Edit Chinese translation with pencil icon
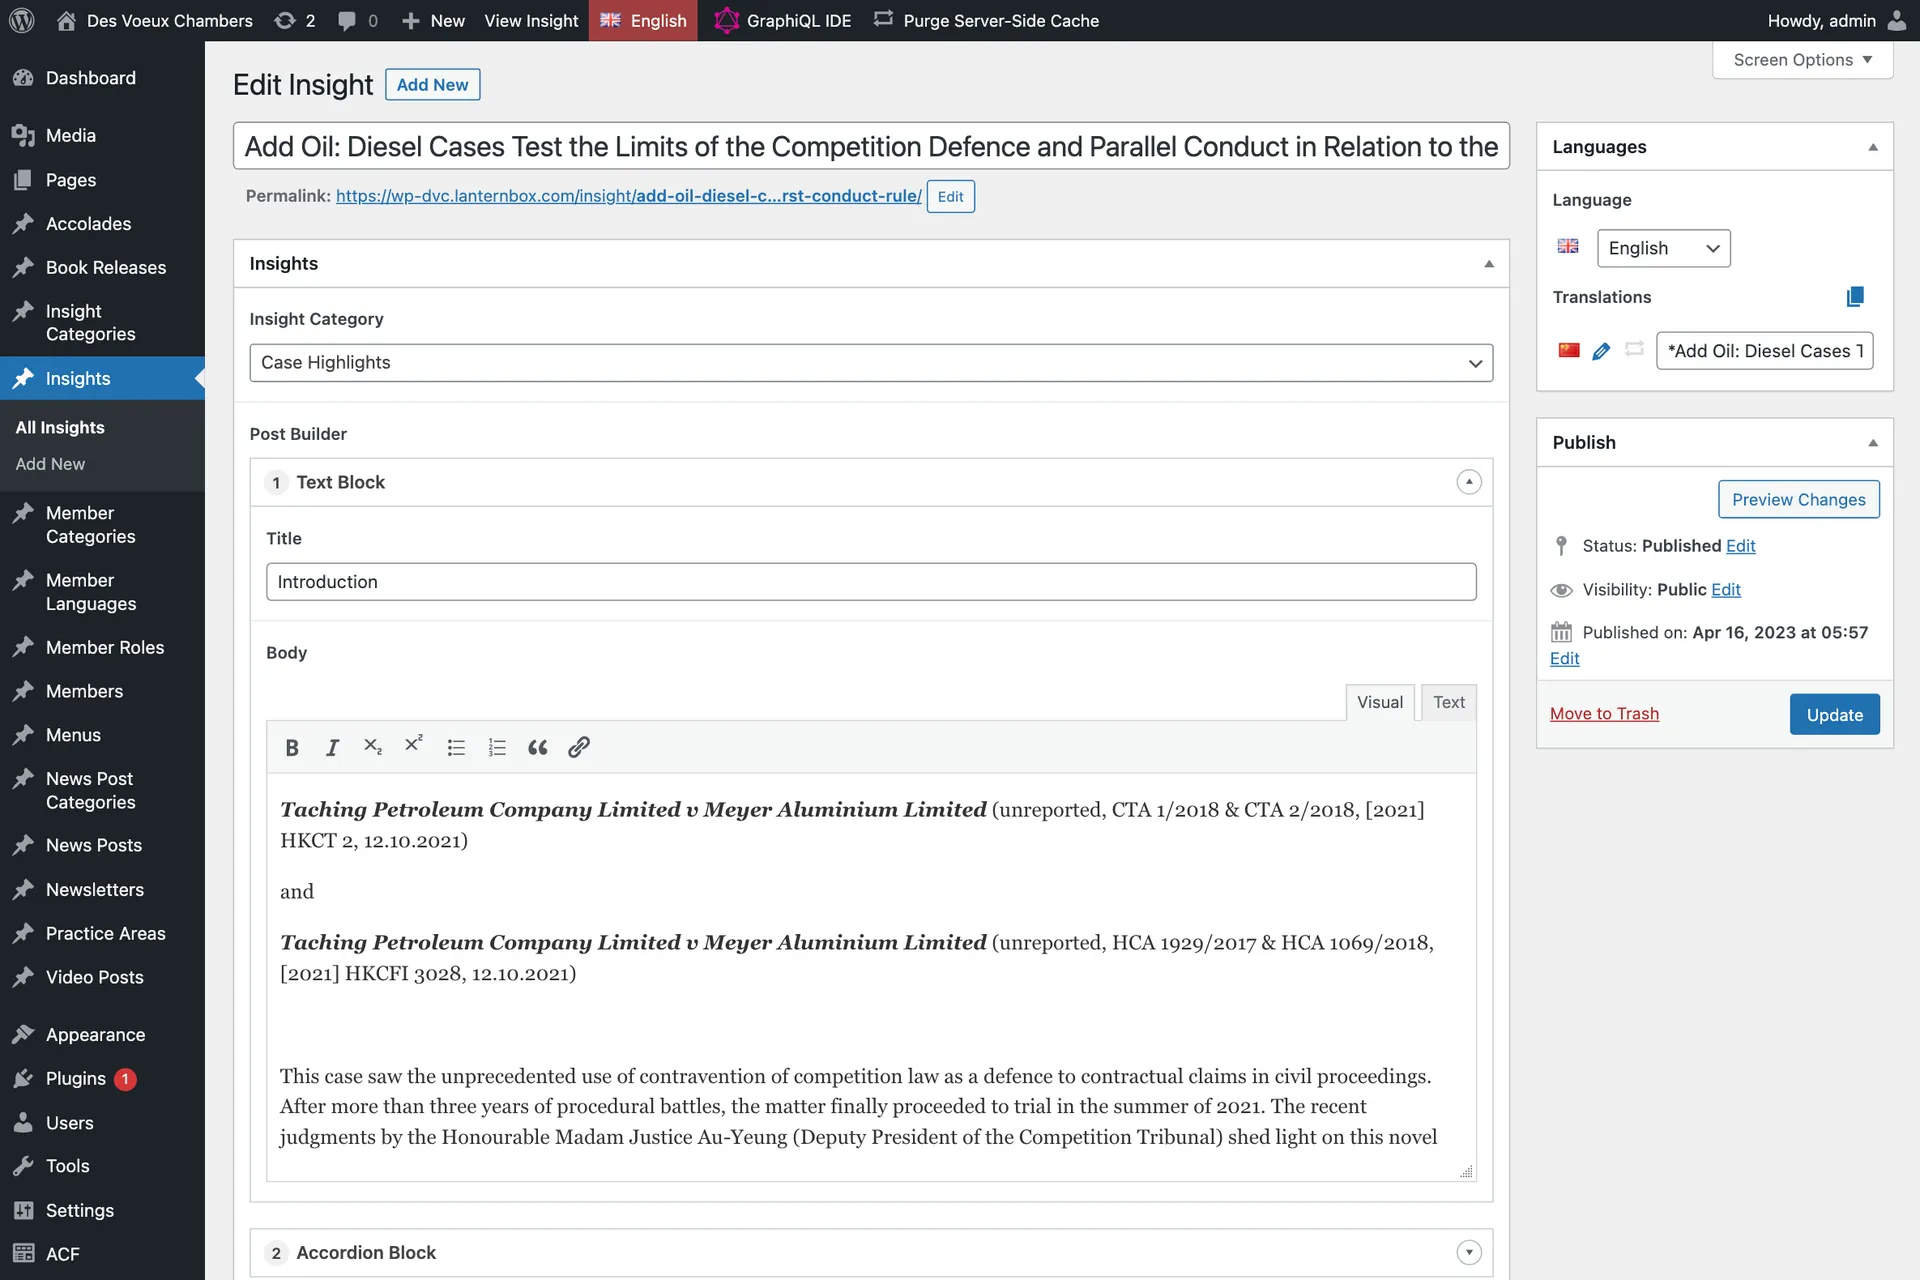This screenshot has height=1280, width=1920. coord(1601,351)
